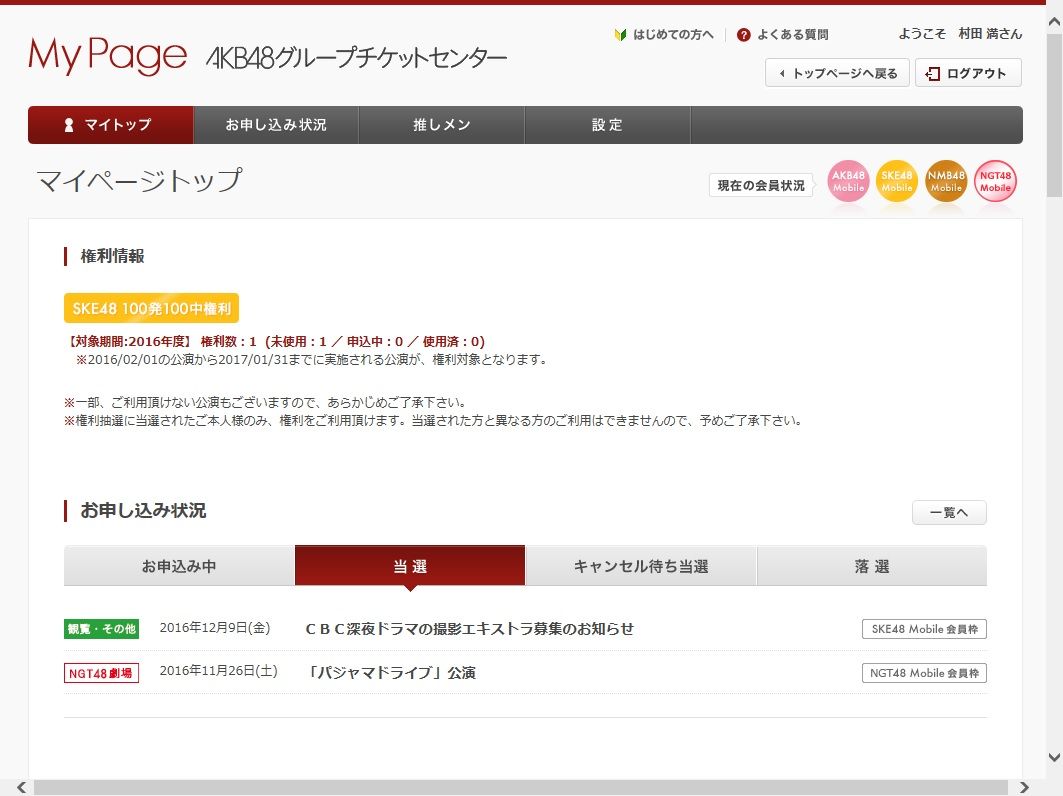Click the beginner leaf icon beside はじめての方へ
The width and height of the screenshot is (1063, 796).
tap(620, 35)
